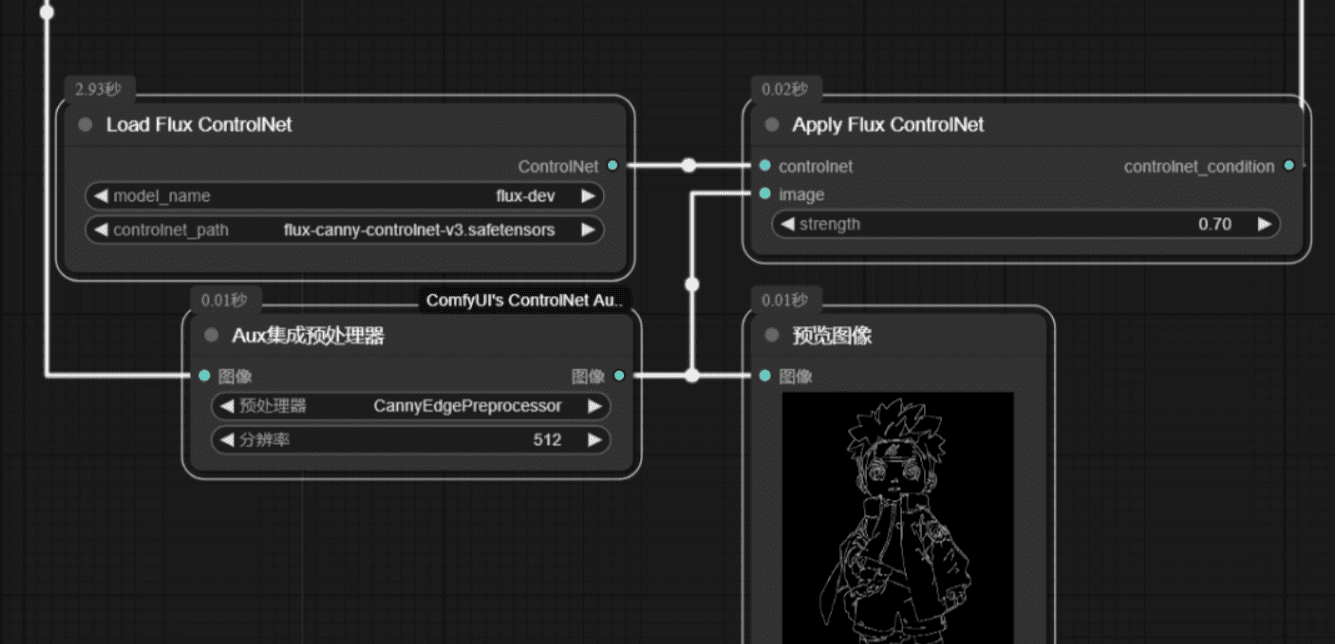The width and height of the screenshot is (1335, 644).
Task: Select Apply Flux ControlNet node title
Action: tap(888, 125)
